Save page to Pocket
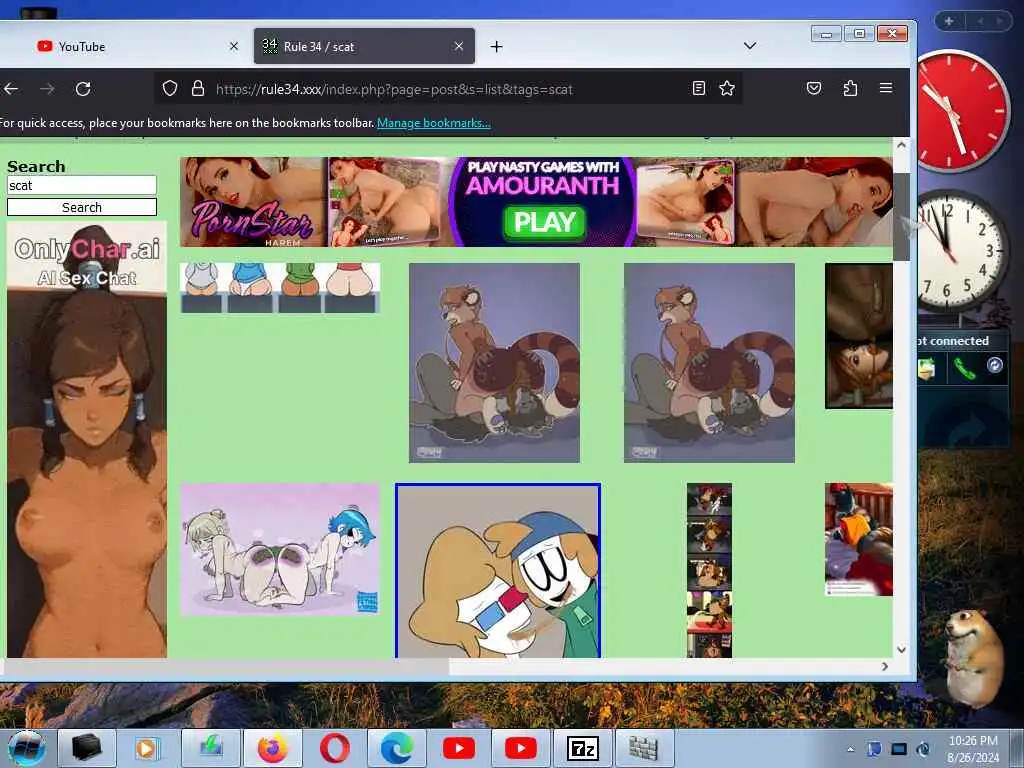 [814, 88]
